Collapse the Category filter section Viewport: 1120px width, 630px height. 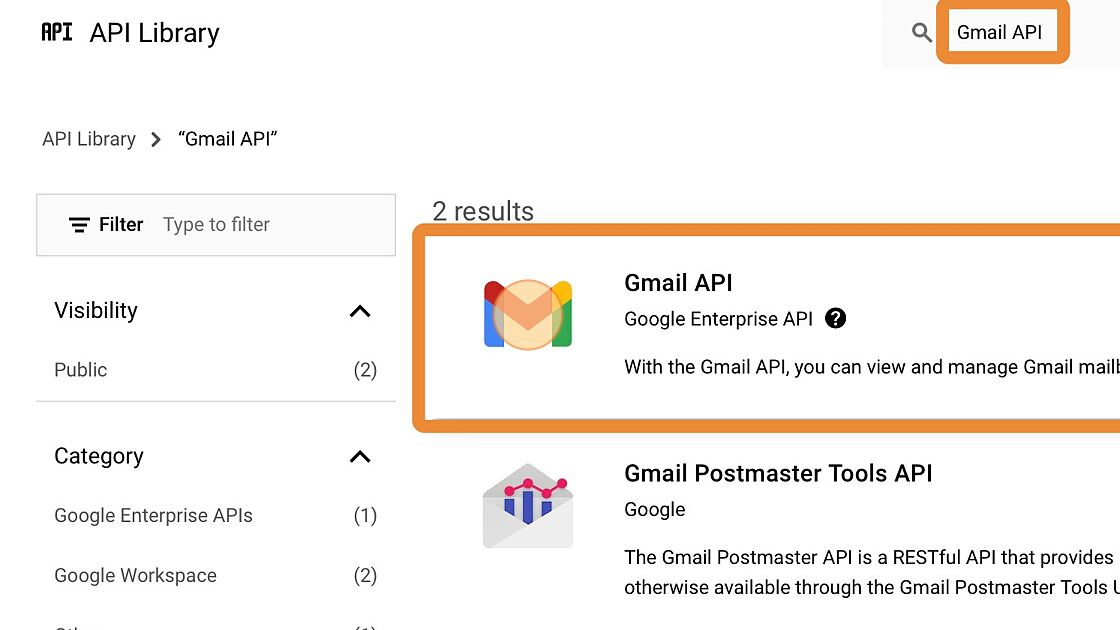point(359,456)
